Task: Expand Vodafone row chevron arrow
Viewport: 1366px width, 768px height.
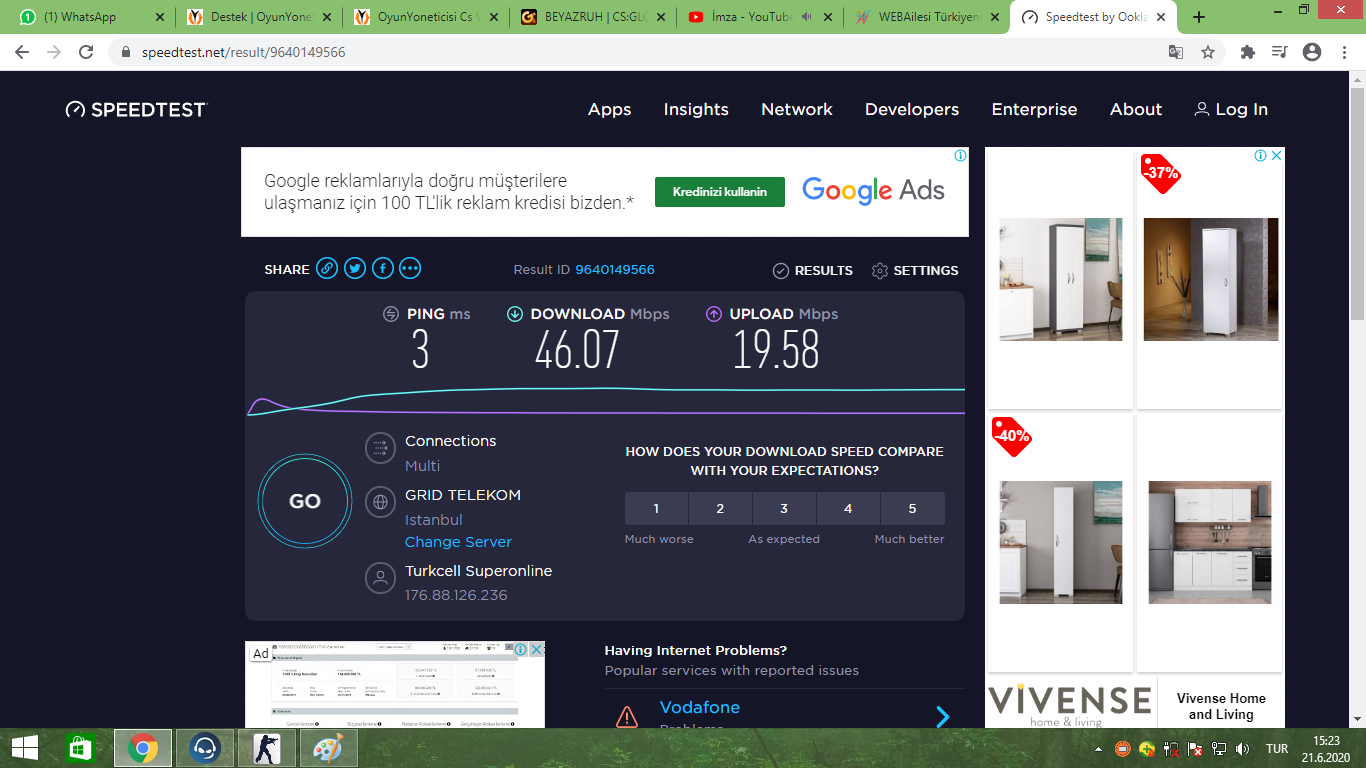Action: coord(942,717)
